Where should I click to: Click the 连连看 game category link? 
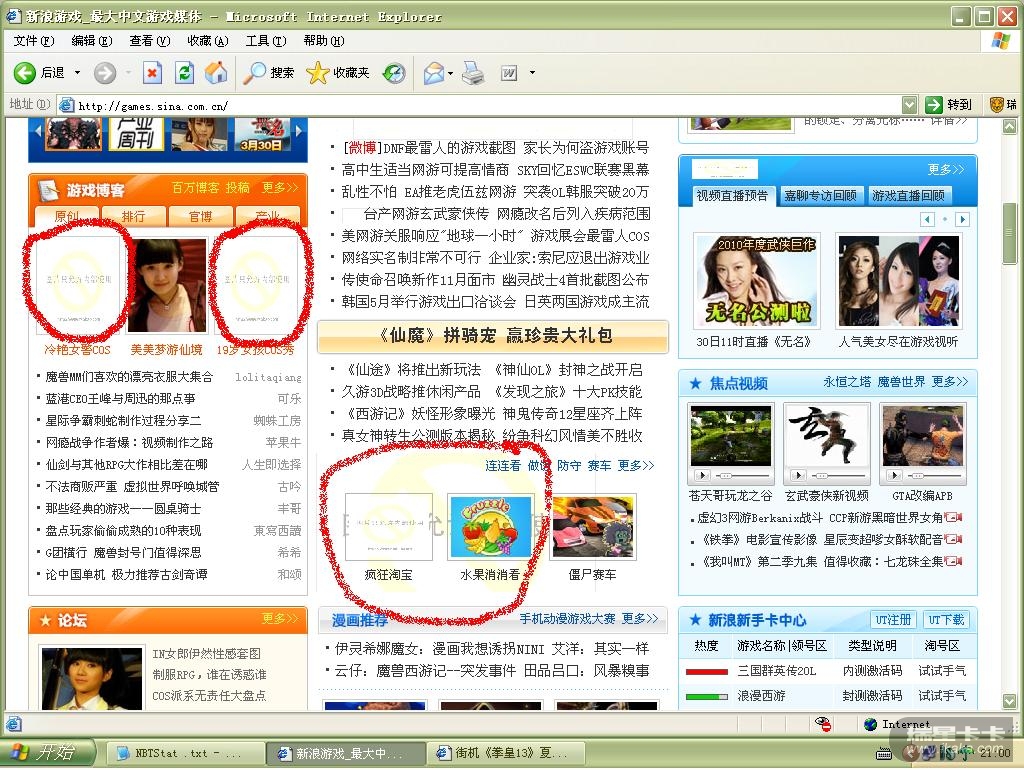pyautogui.click(x=503, y=466)
